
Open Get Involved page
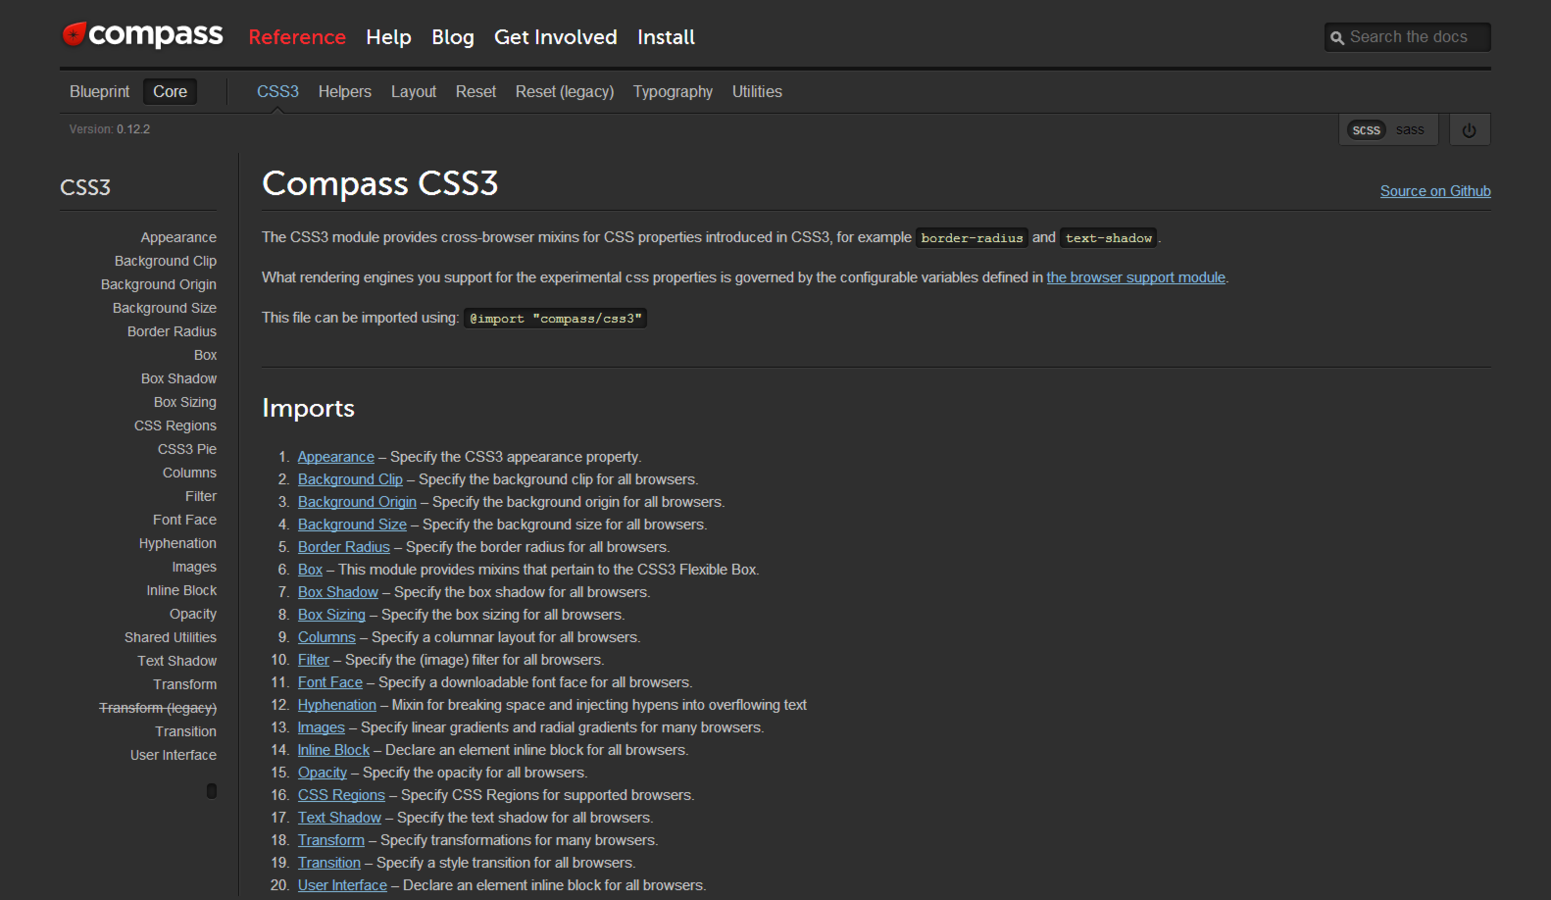[x=555, y=37]
